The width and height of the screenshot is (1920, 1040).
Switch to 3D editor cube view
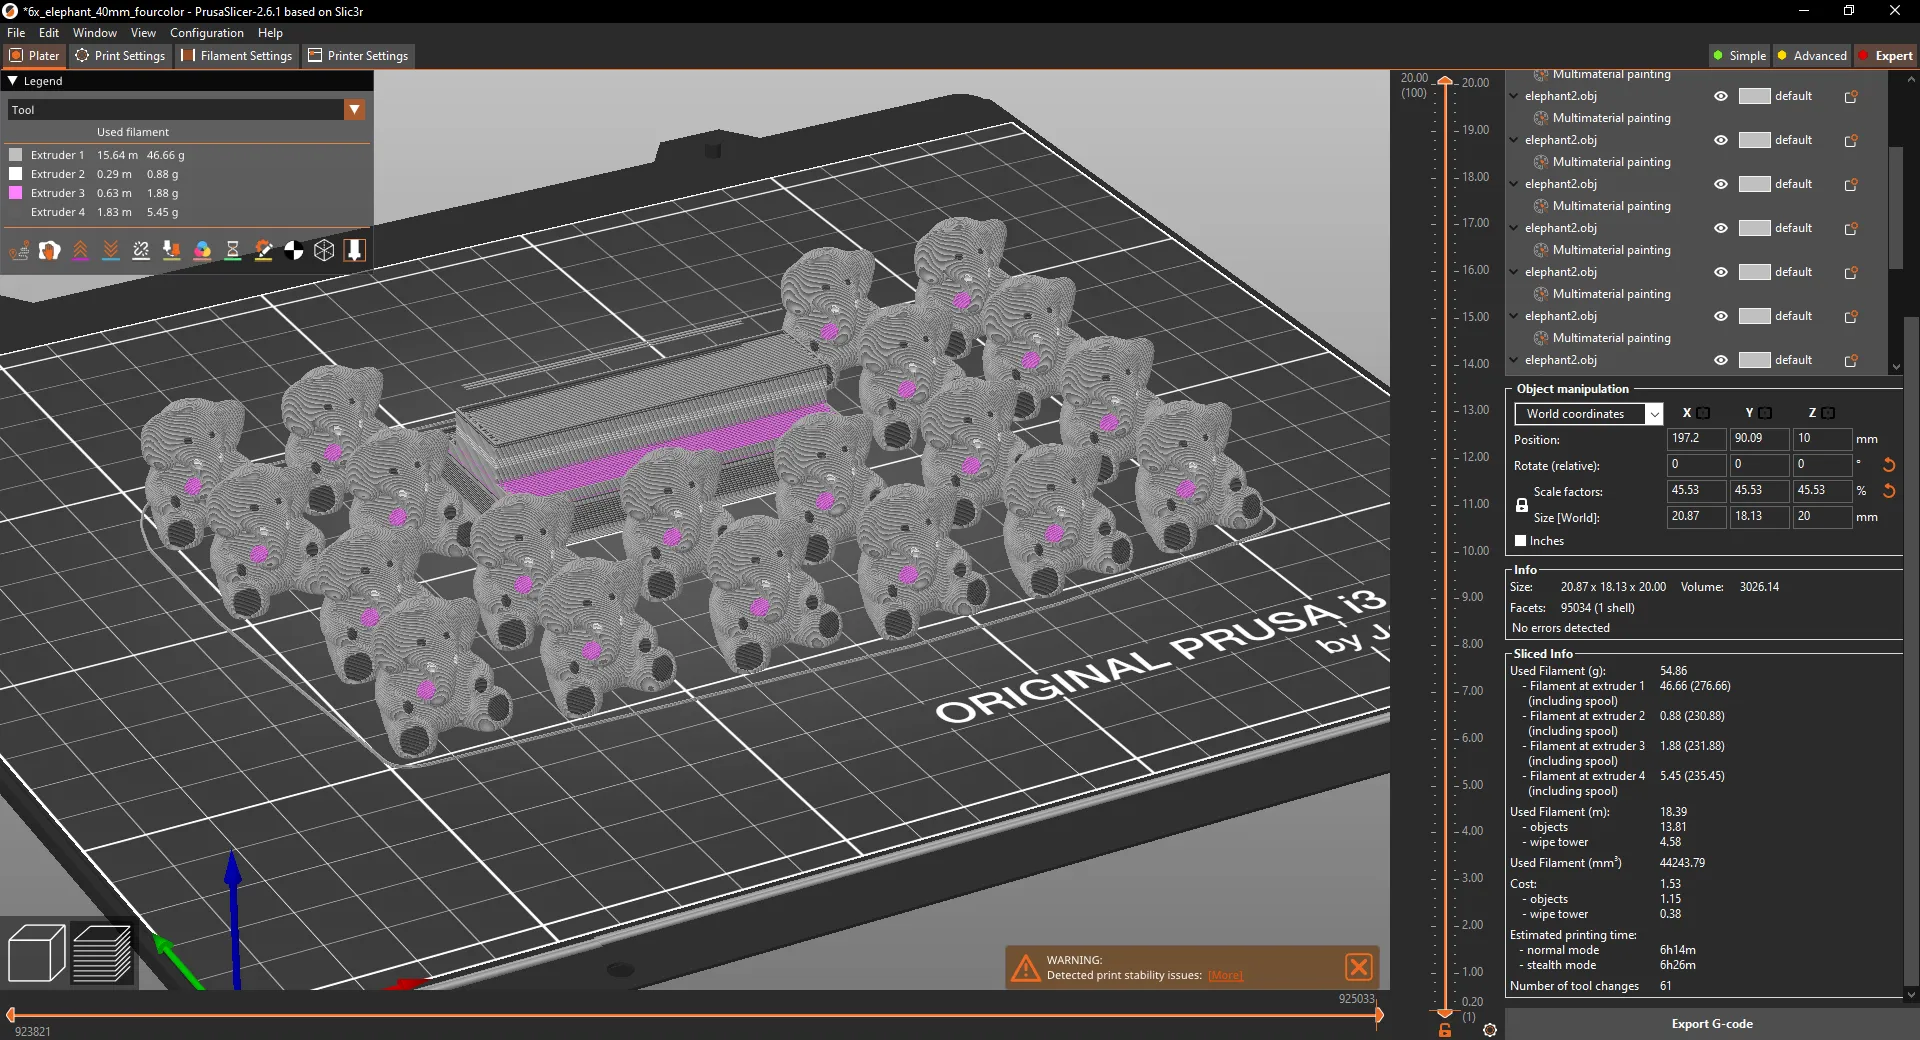pyautogui.click(x=36, y=953)
